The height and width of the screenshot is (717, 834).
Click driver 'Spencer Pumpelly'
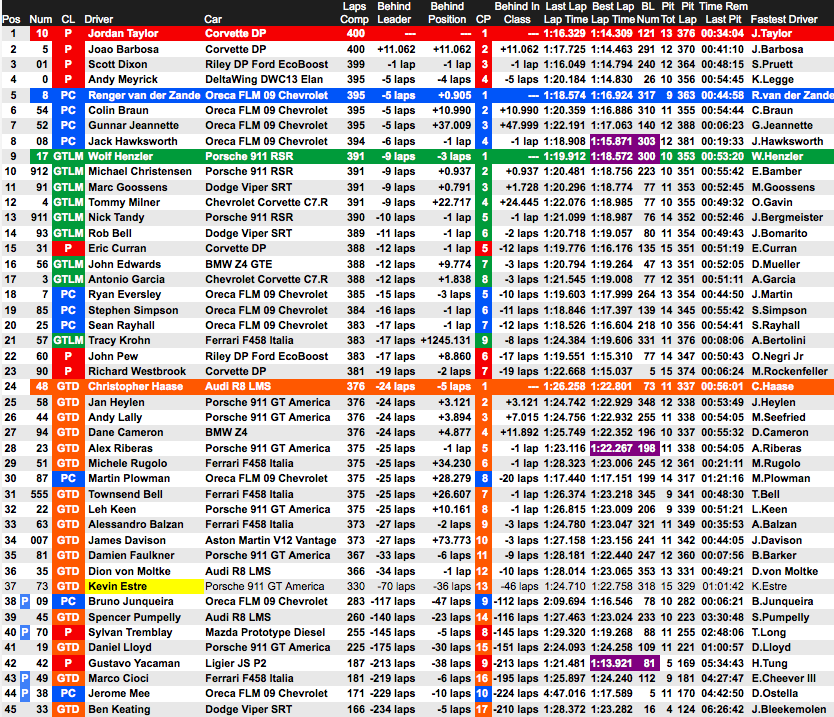(x=134, y=618)
